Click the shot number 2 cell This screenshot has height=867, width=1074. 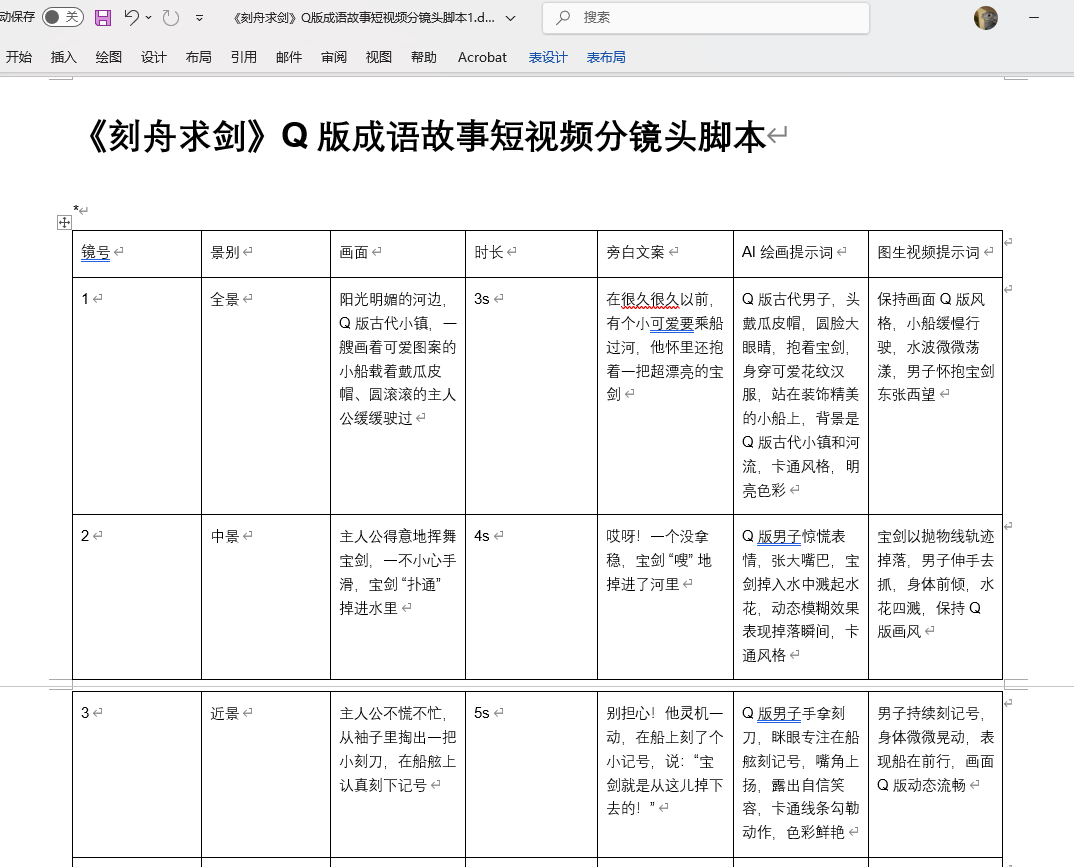(x=137, y=596)
